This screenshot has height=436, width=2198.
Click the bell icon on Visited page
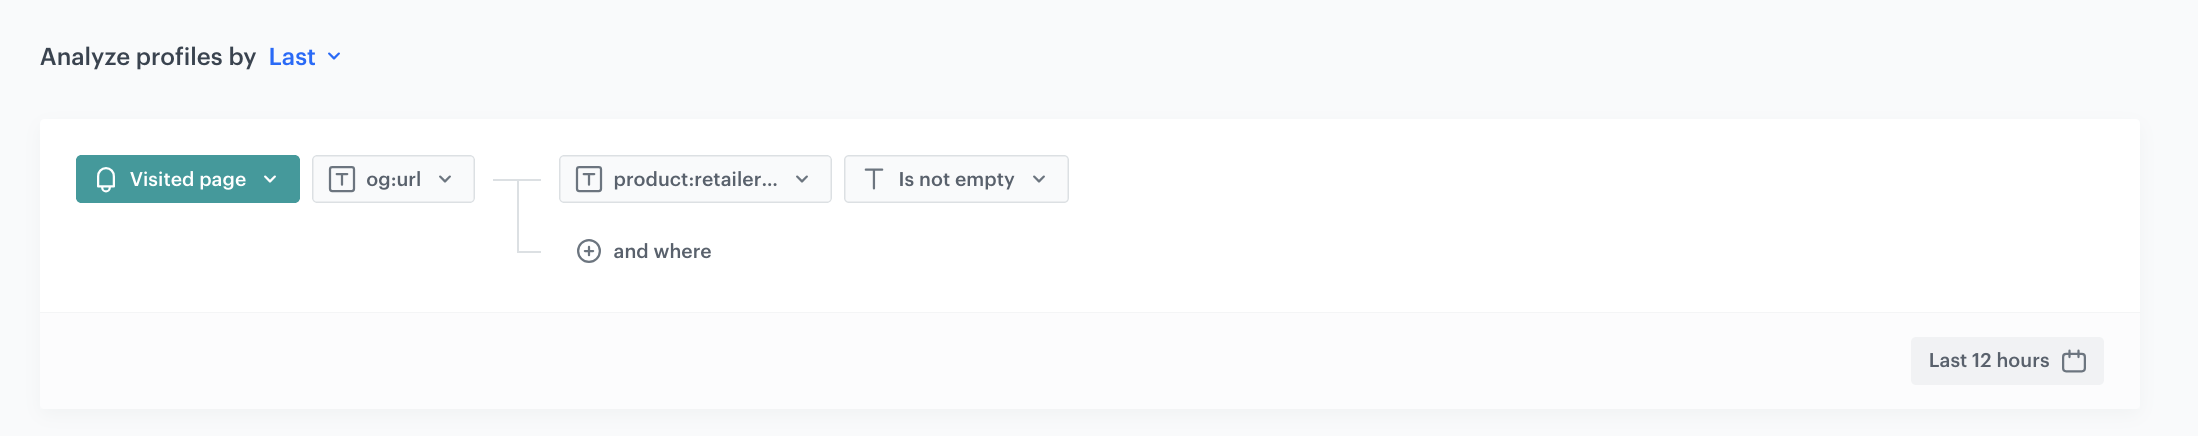(x=106, y=179)
